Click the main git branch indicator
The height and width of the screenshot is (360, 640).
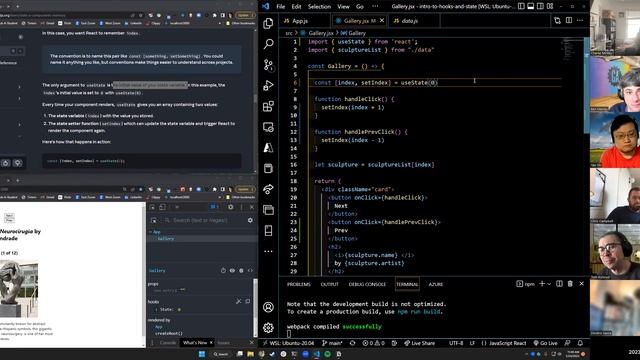pos(332,343)
